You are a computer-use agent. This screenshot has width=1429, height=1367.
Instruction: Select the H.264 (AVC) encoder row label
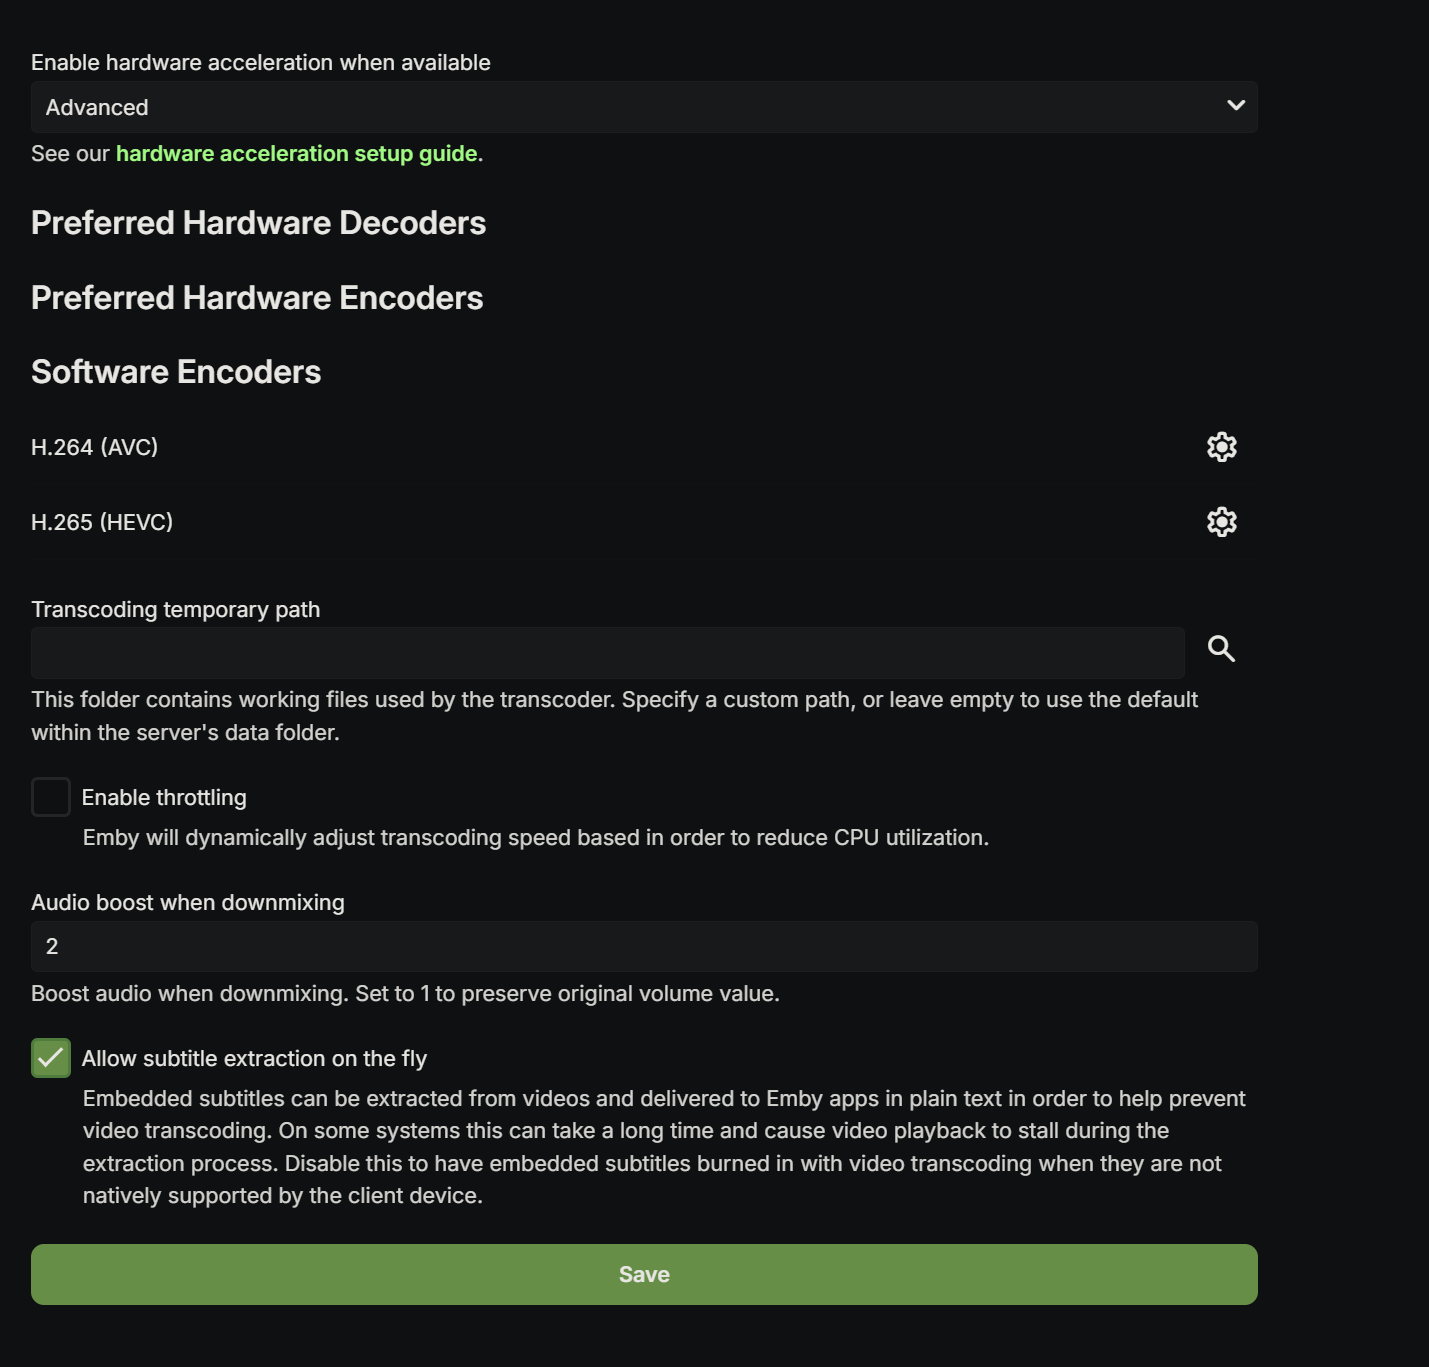(x=95, y=447)
